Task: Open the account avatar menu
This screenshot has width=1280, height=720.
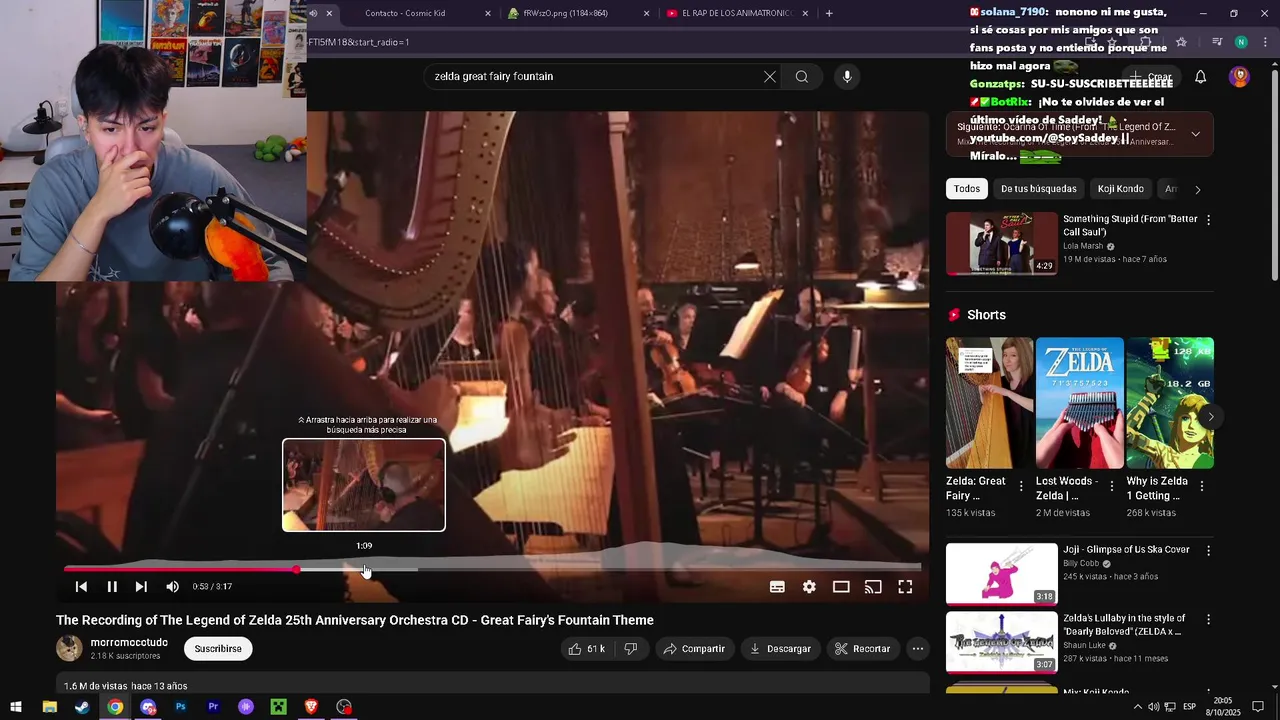Action: click(1239, 77)
